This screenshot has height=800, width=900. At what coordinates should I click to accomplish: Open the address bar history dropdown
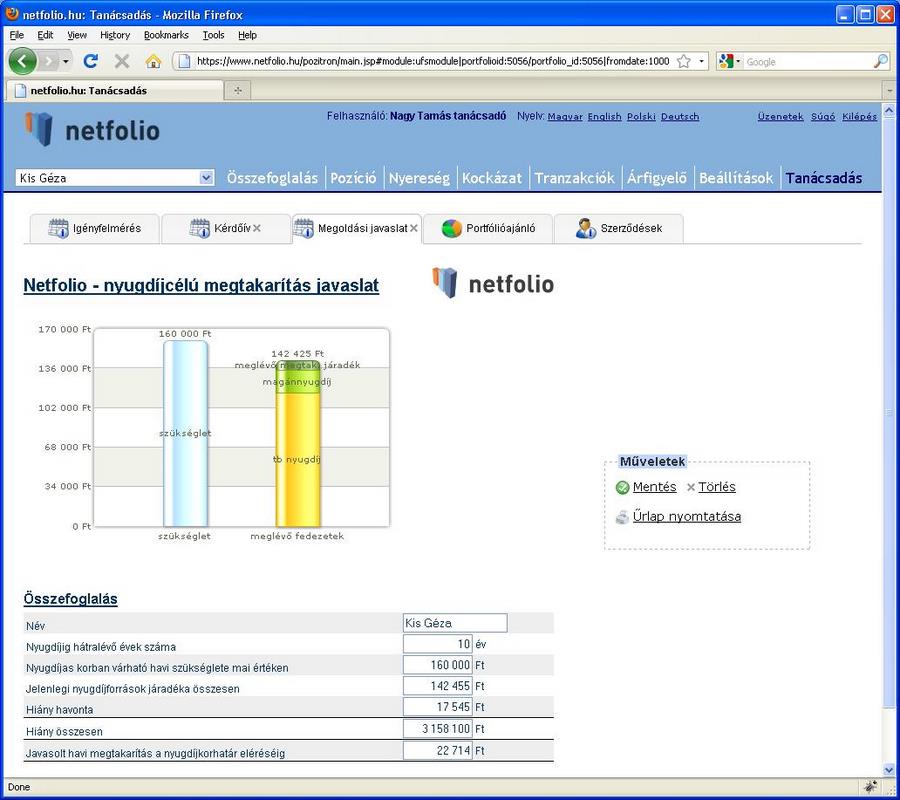click(x=701, y=61)
